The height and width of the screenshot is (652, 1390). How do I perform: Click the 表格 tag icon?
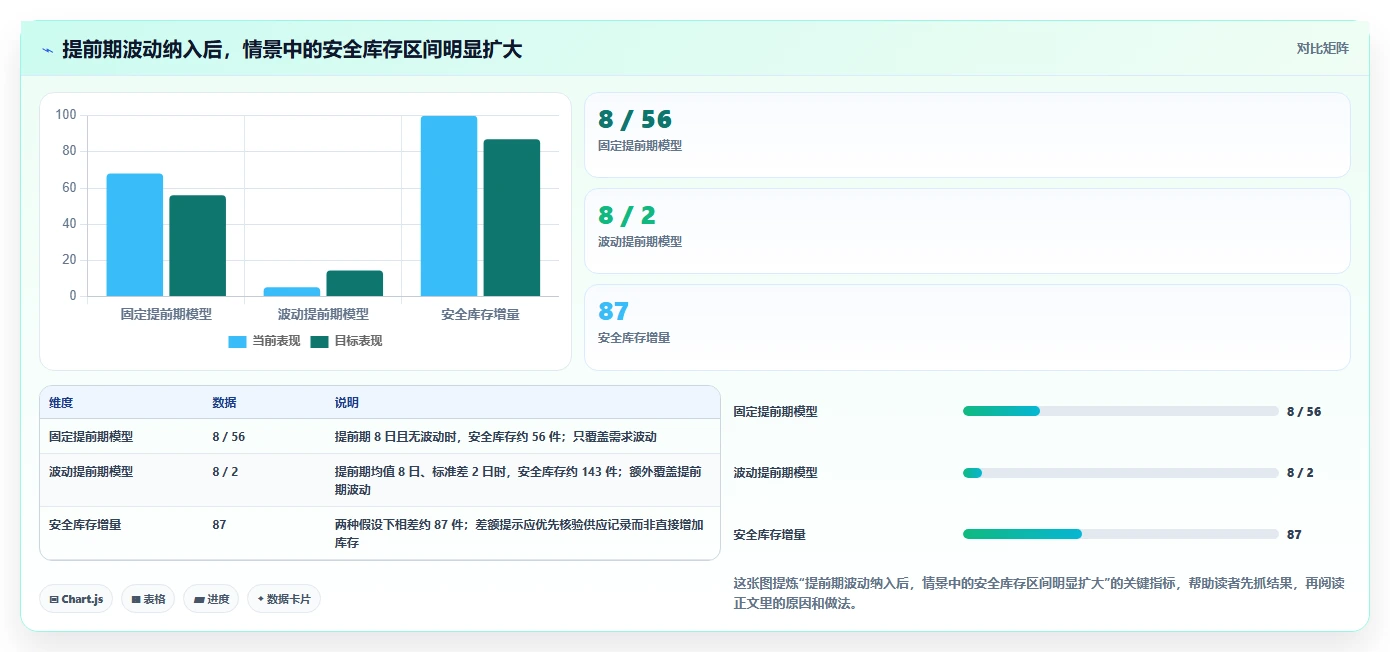click(136, 599)
